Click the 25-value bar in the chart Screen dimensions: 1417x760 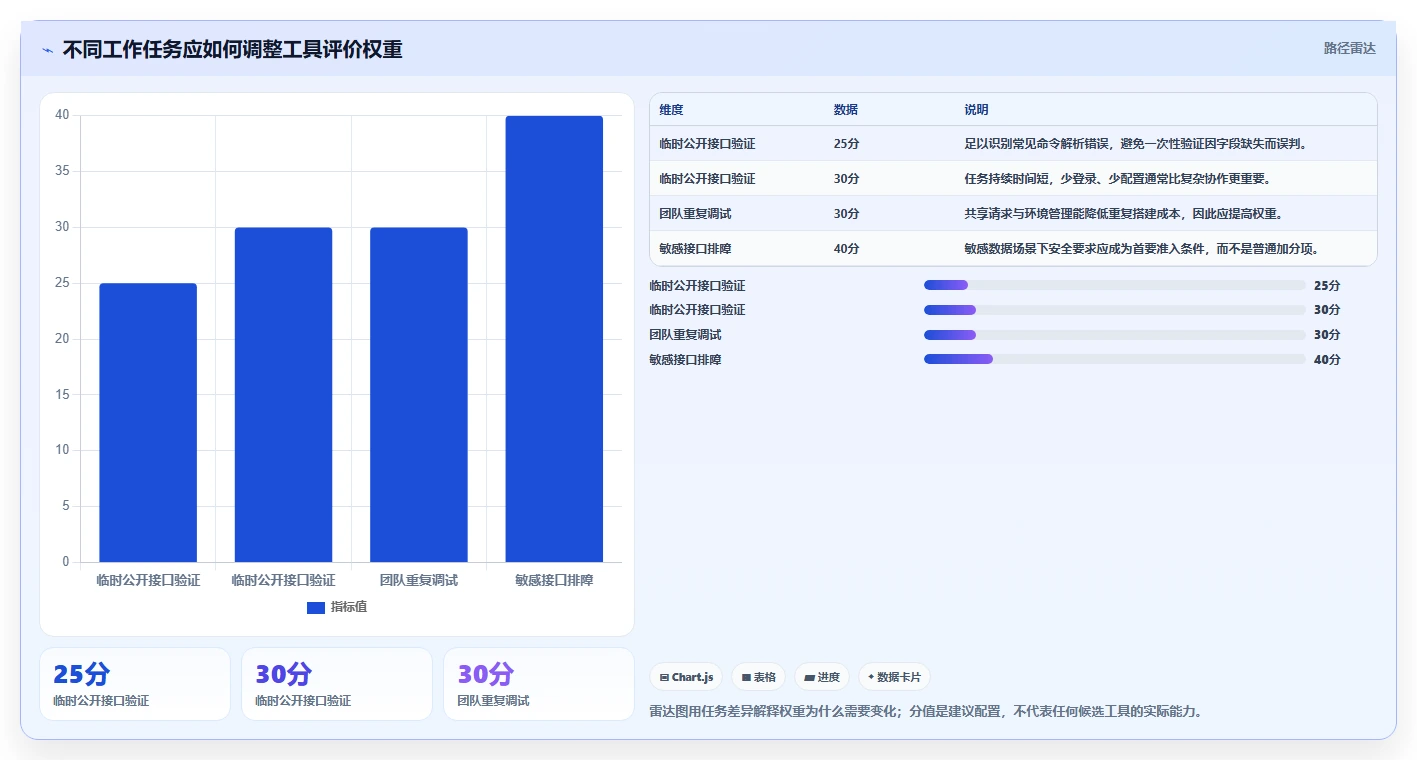(x=148, y=423)
